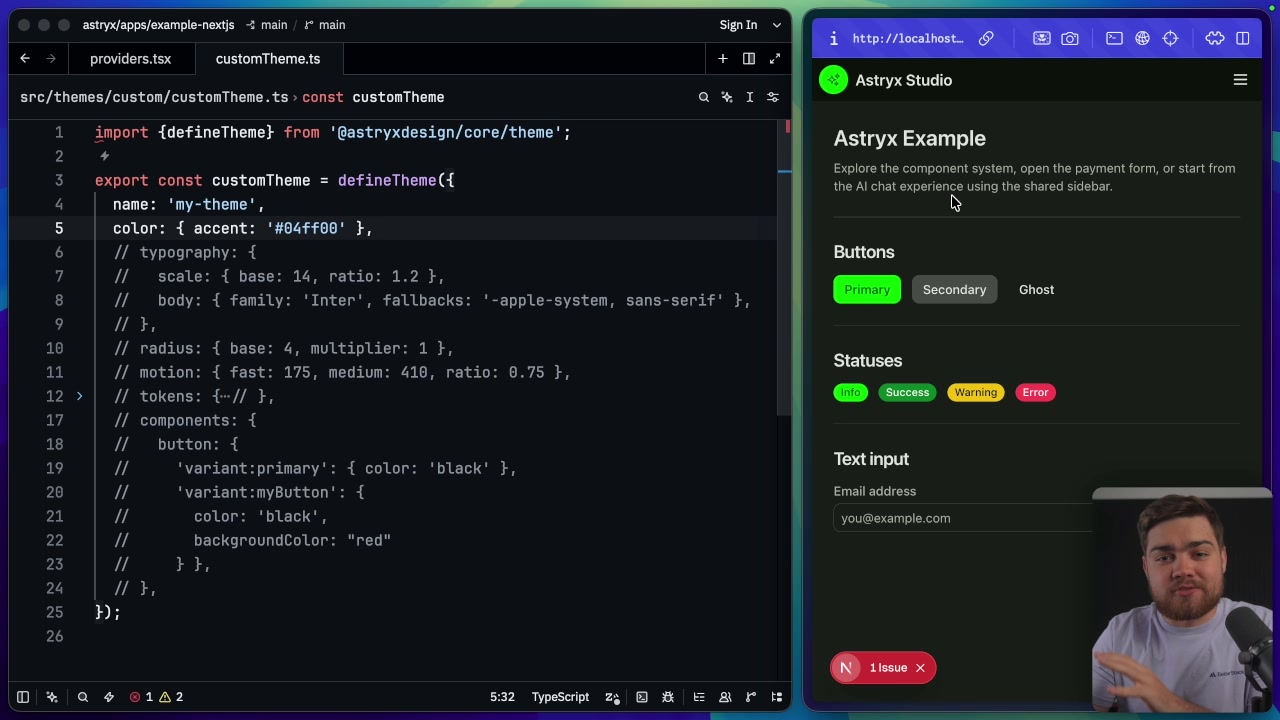This screenshot has height=720, width=1280.
Task: Expand the folded tokens block on line 12
Action: pos(79,396)
